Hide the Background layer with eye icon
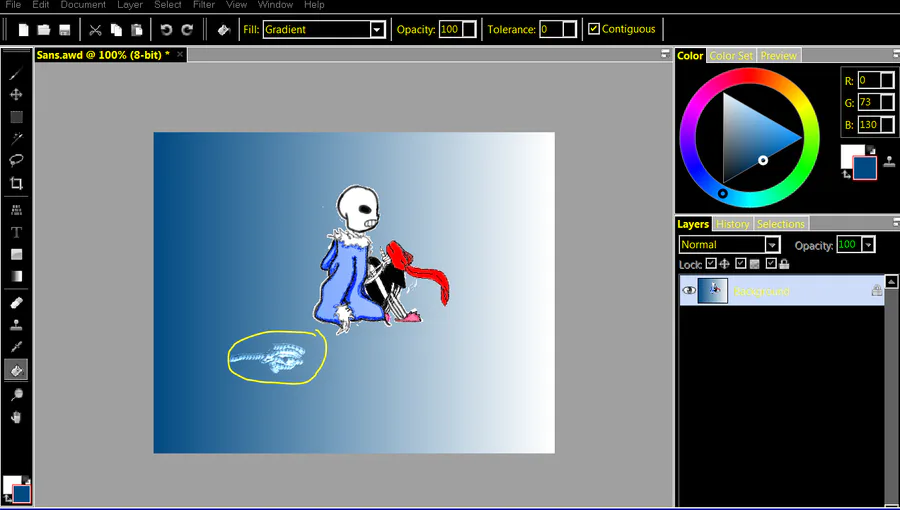Screen dimensions: 900x510 coord(689,291)
